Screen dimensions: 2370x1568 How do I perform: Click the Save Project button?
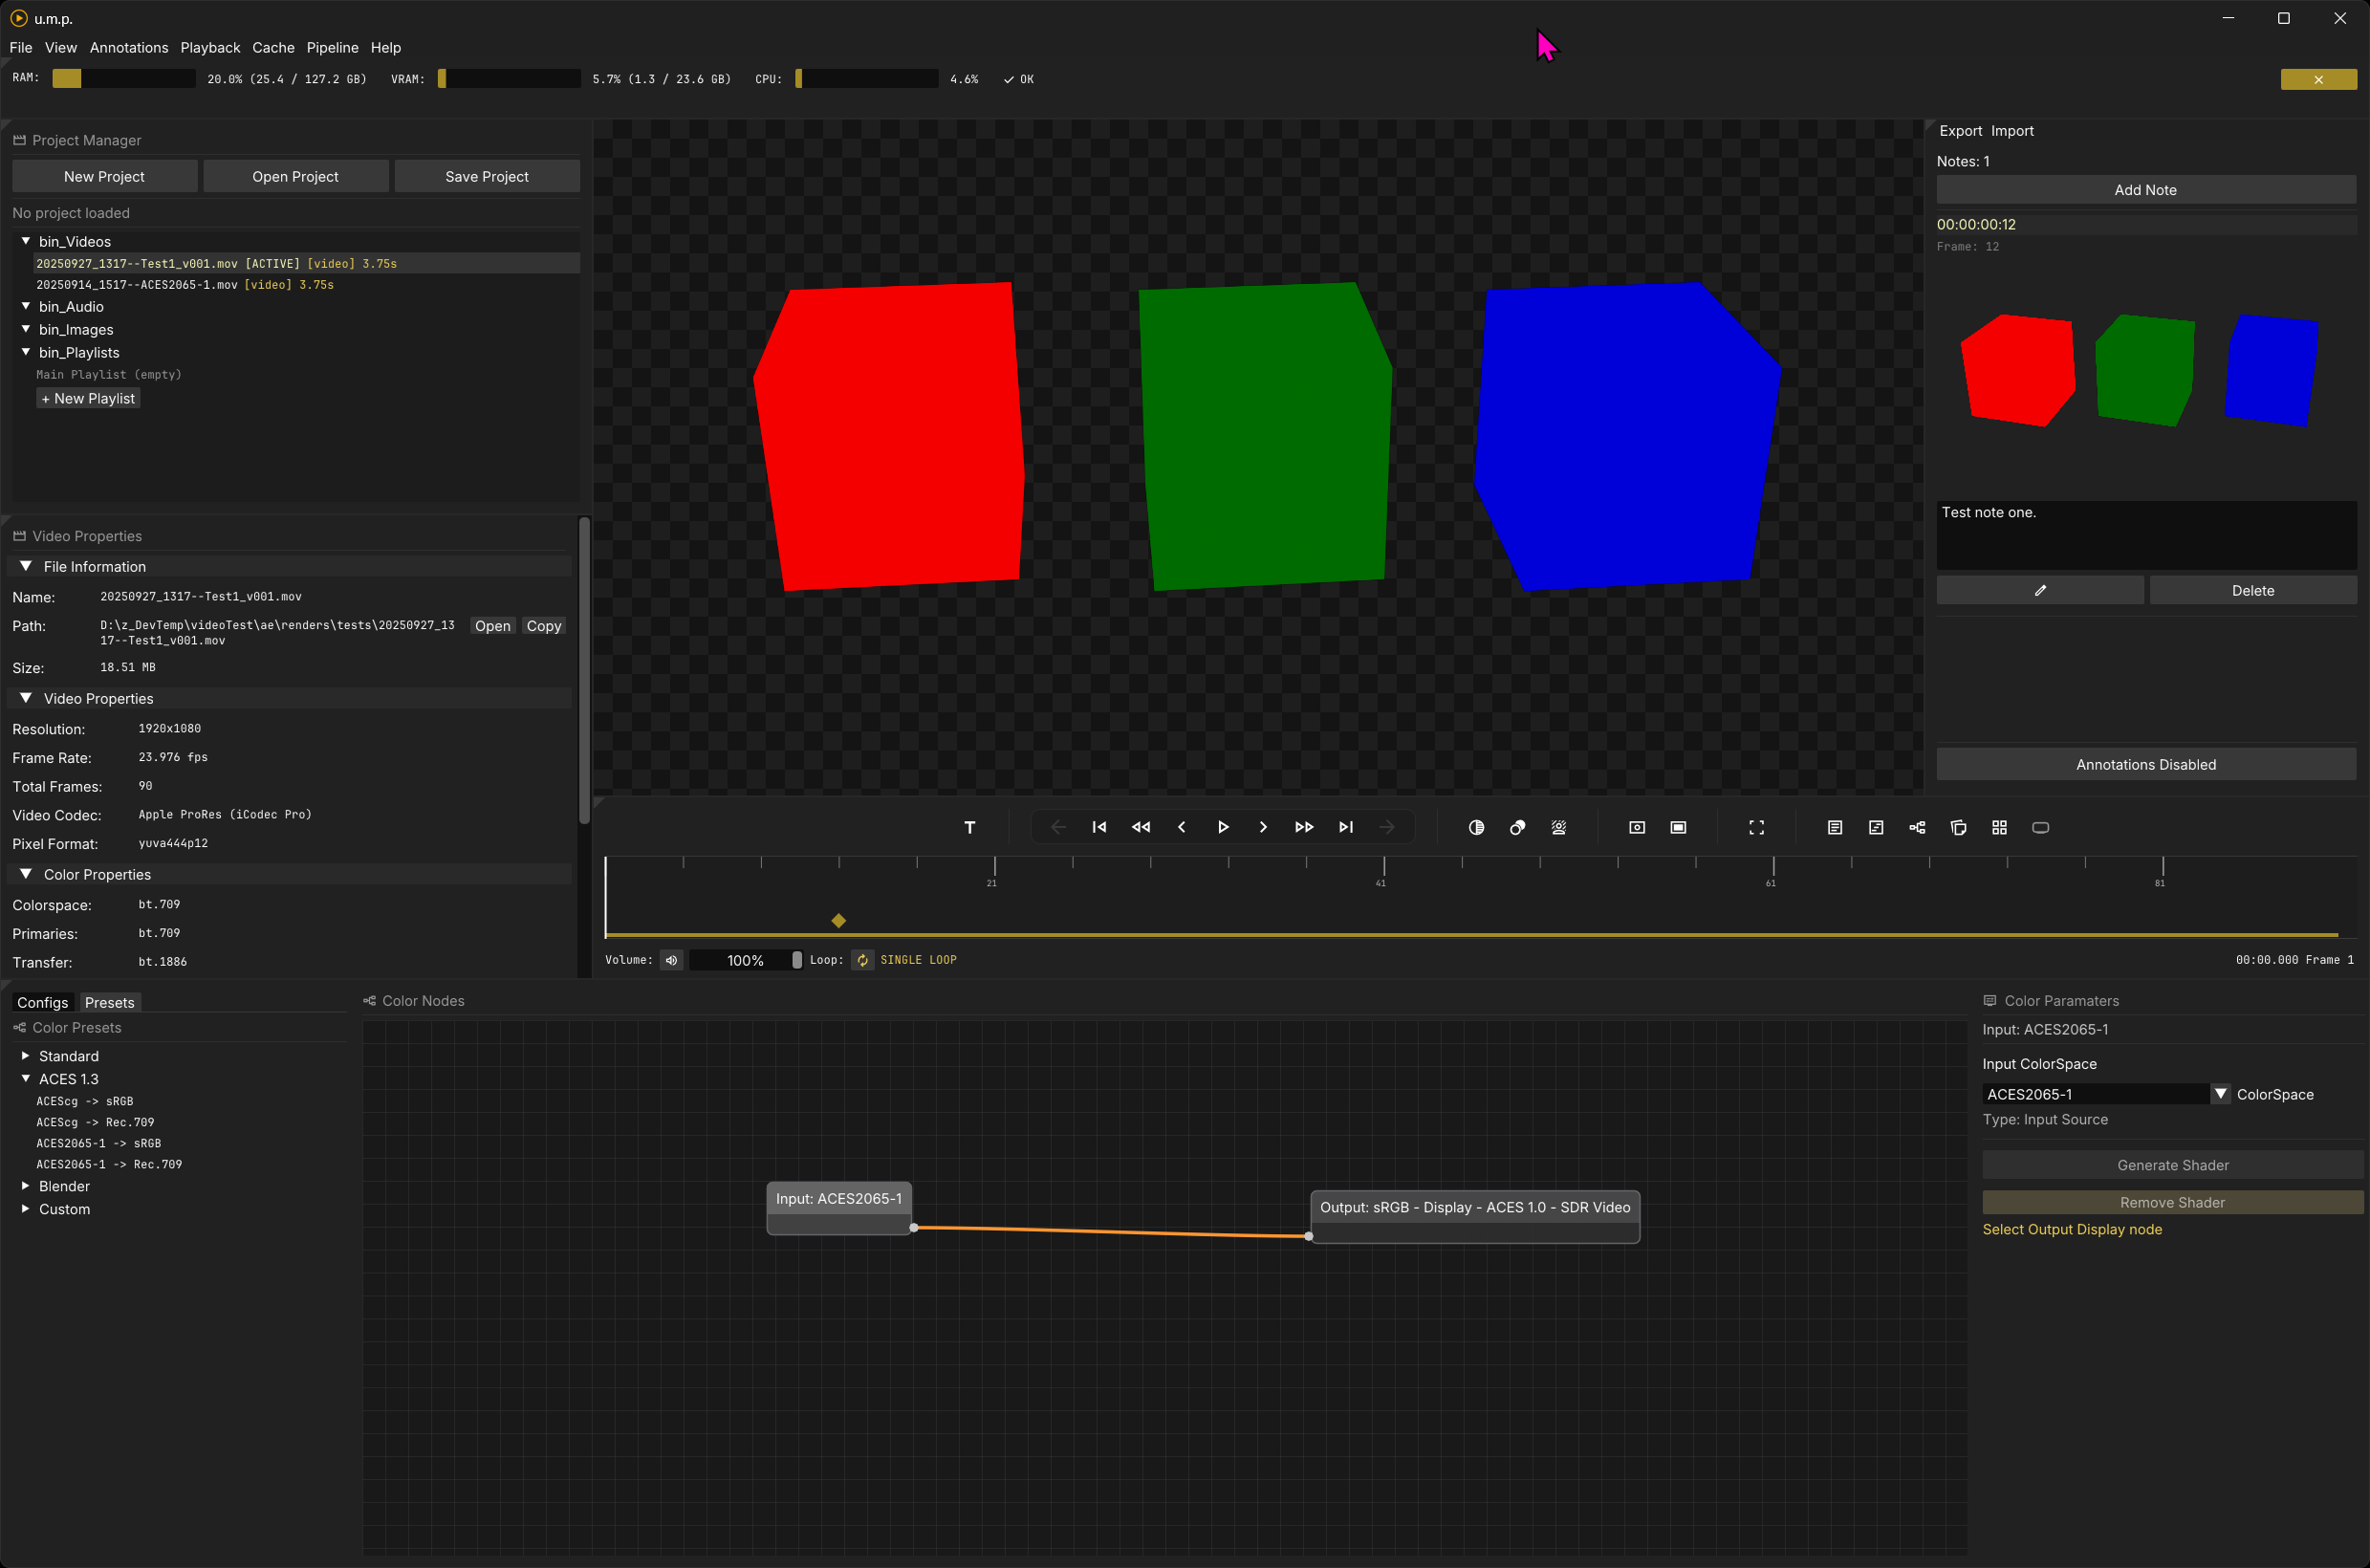[x=486, y=176]
